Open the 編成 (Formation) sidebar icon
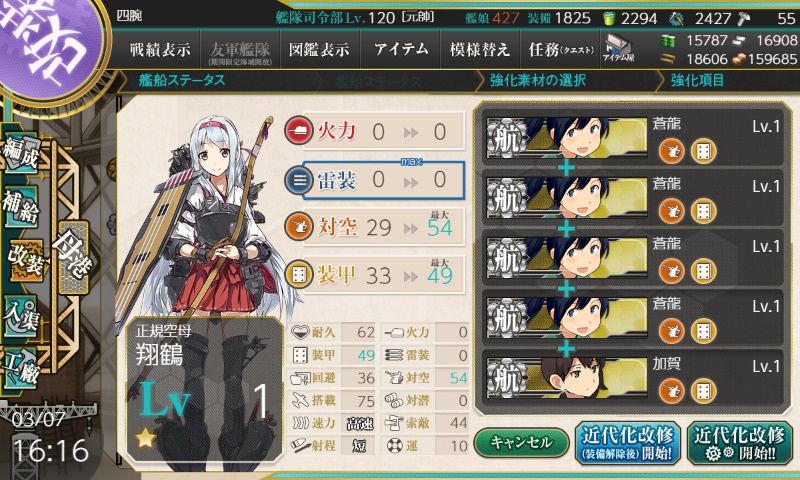The width and height of the screenshot is (800, 480). (20, 152)
